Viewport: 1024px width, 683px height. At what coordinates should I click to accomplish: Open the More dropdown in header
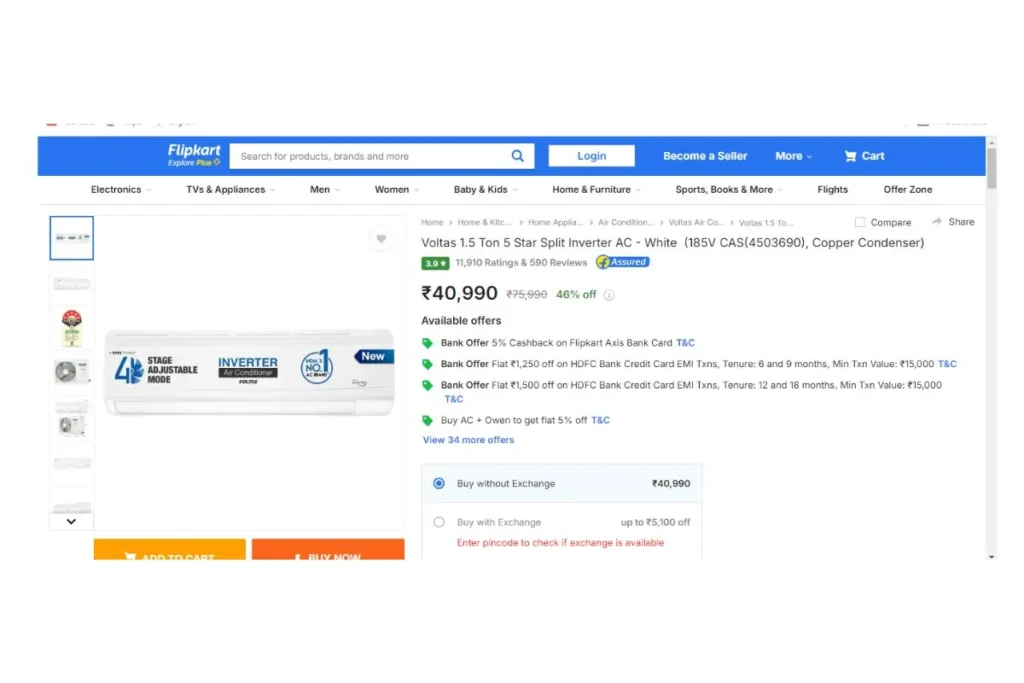click(x=793, y=156)
